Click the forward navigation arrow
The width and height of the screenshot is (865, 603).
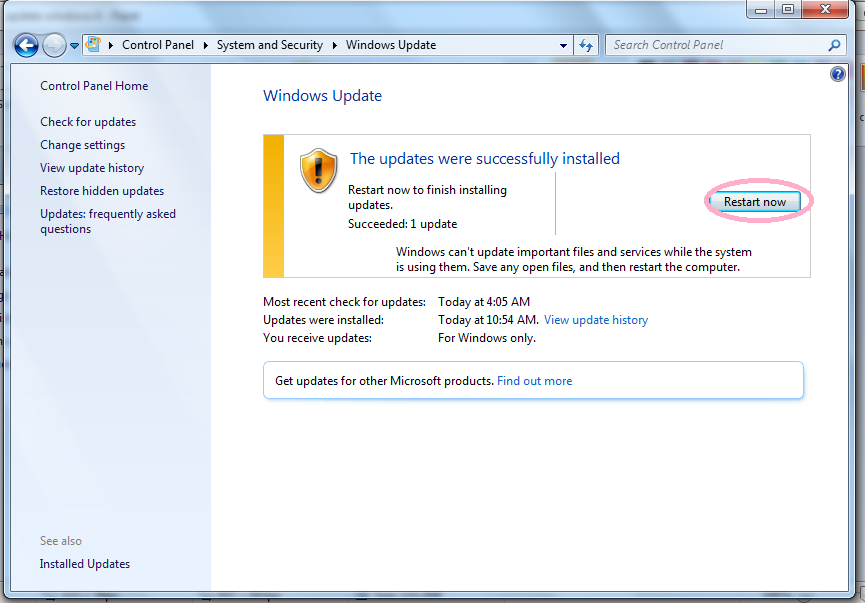pyautogui.click(x=53, y=45)
